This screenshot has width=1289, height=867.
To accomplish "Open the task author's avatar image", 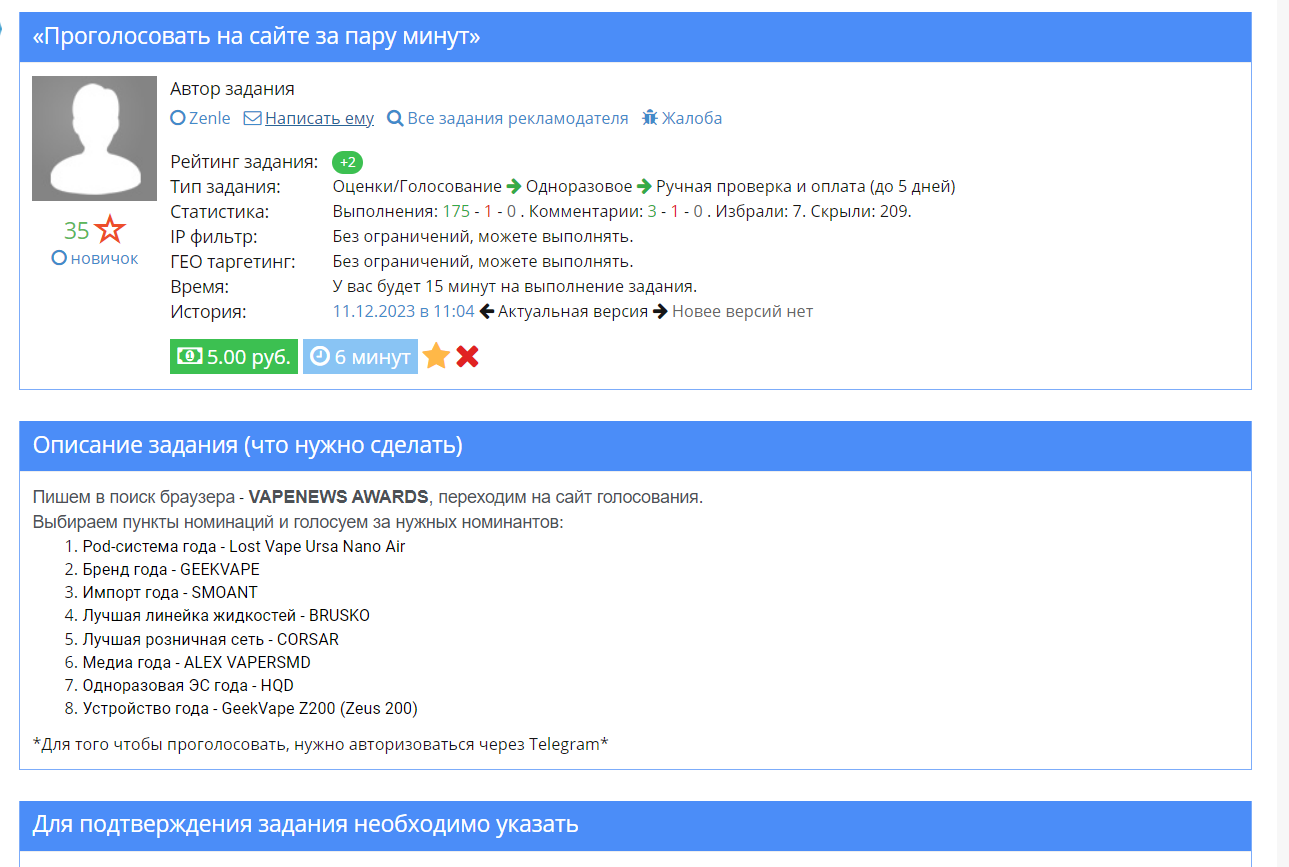I will [x=94, y=138].
